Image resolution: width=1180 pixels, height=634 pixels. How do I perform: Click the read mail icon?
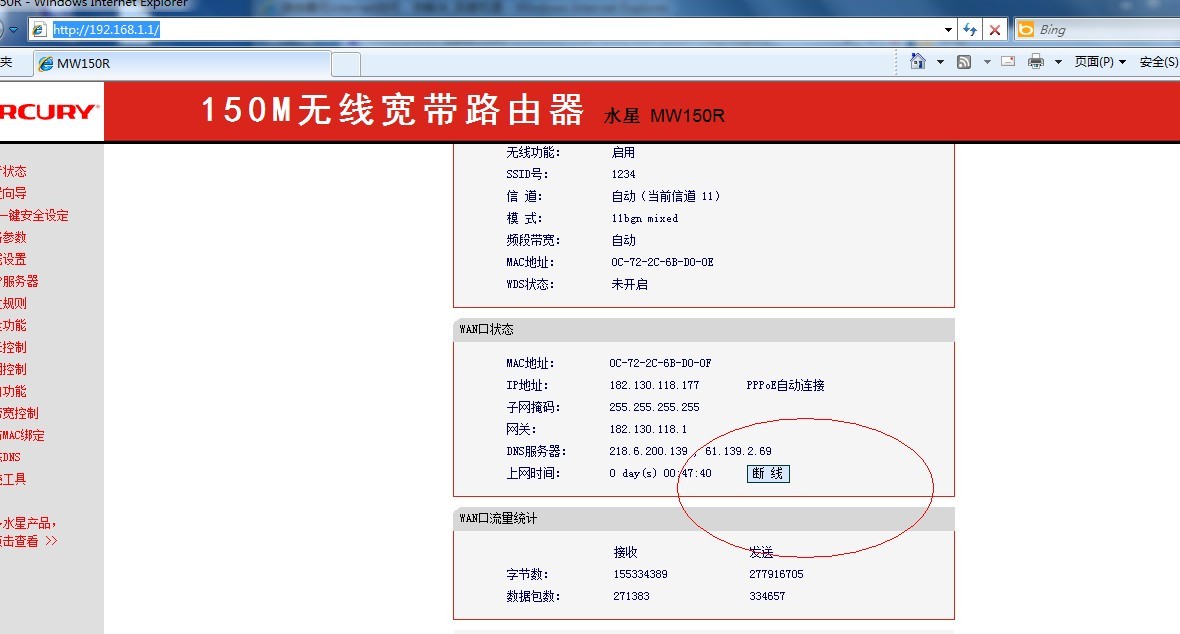[x=1008, y=62]
